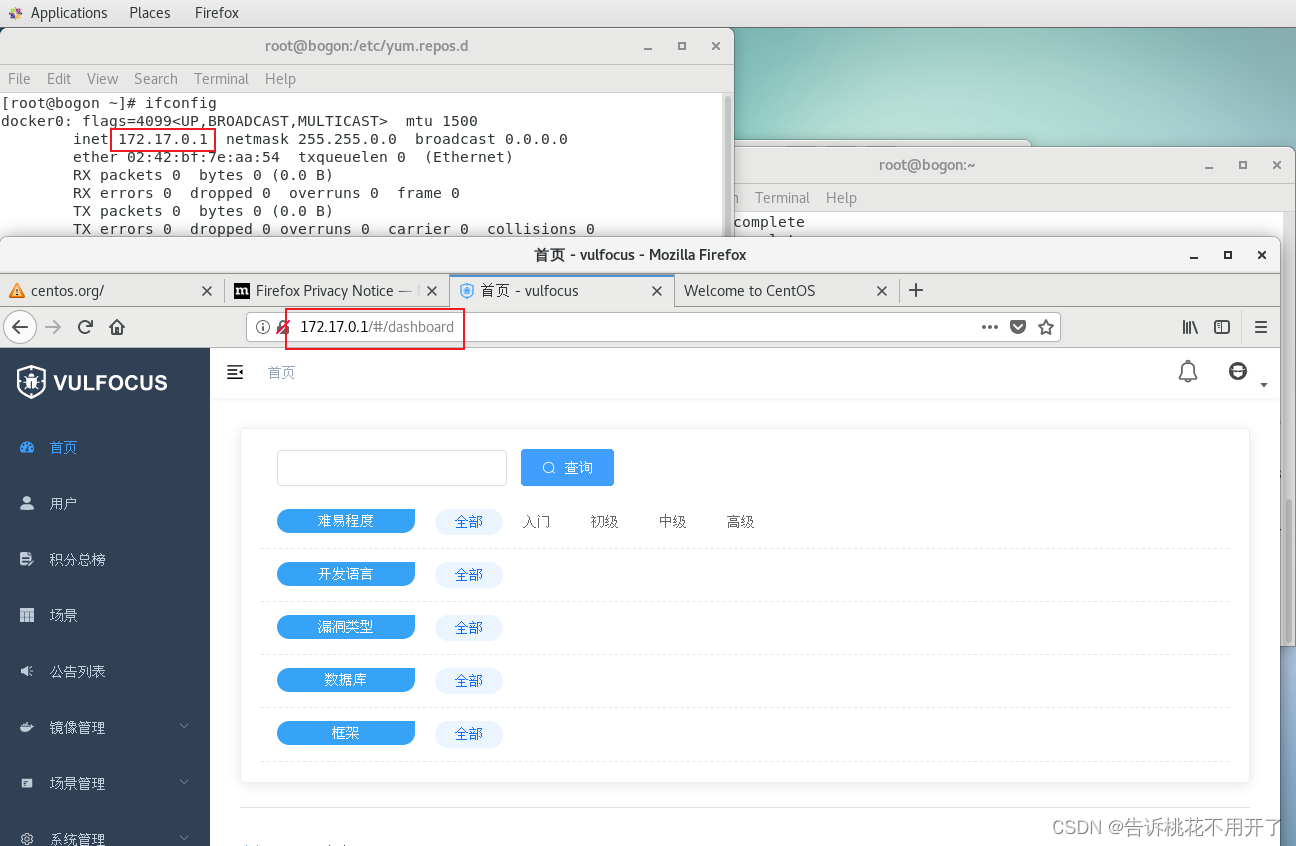Viewport: 1296px width, 846px height.
Task: Open the Places menu in top bar
Action: [x=150, y=13]
